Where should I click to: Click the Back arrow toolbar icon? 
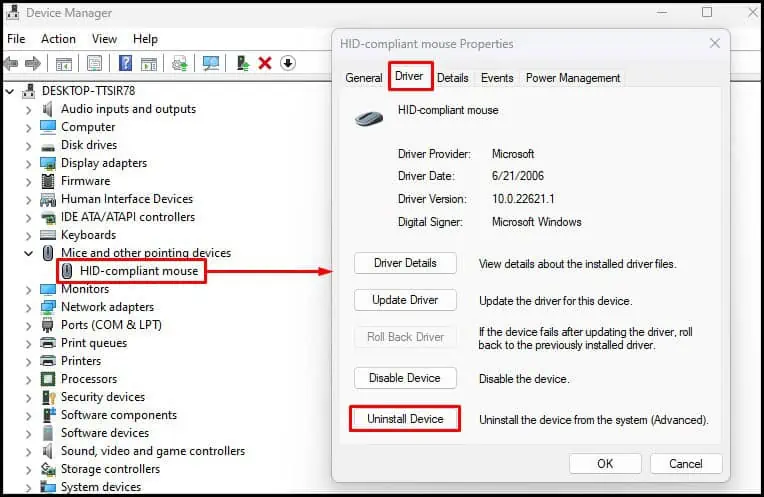click(11, 63)
